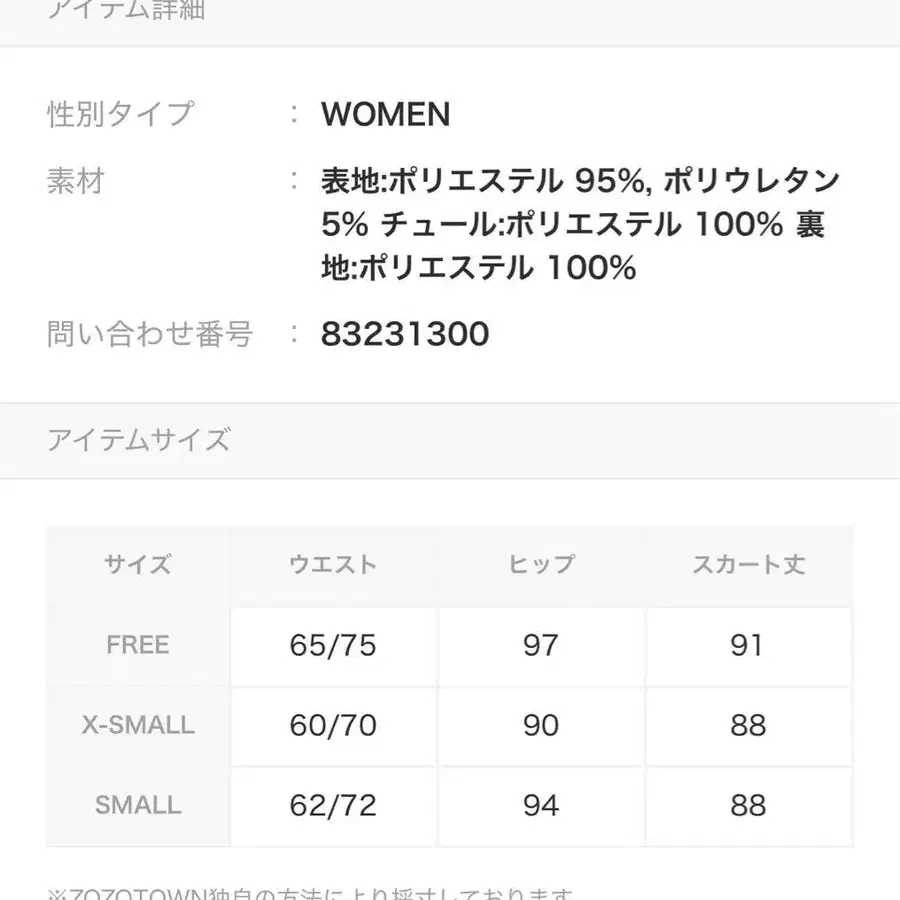Screen dimensions: 900x900
Task: Click the サイズ column header
Action: click(138, 565)
